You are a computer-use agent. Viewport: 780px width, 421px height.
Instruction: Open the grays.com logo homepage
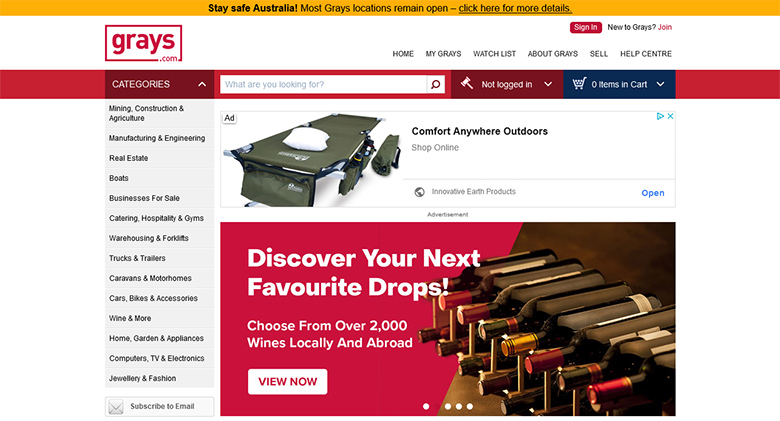click(143, 43)
